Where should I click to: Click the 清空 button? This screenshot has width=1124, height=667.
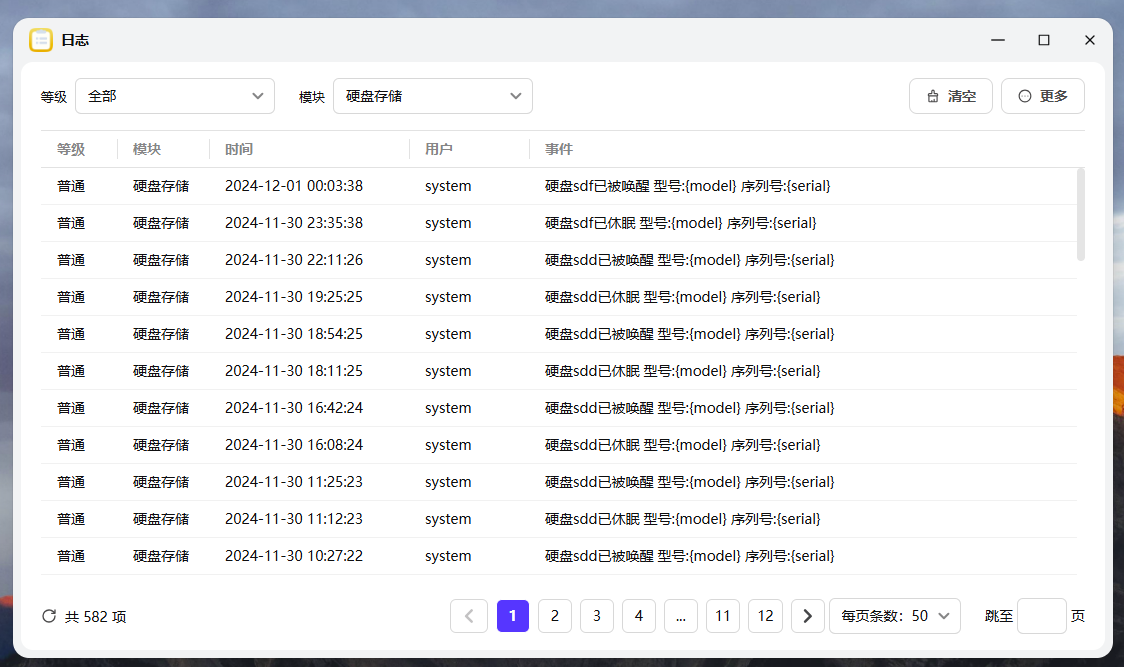pyautogui.click(x=951, y=96)
